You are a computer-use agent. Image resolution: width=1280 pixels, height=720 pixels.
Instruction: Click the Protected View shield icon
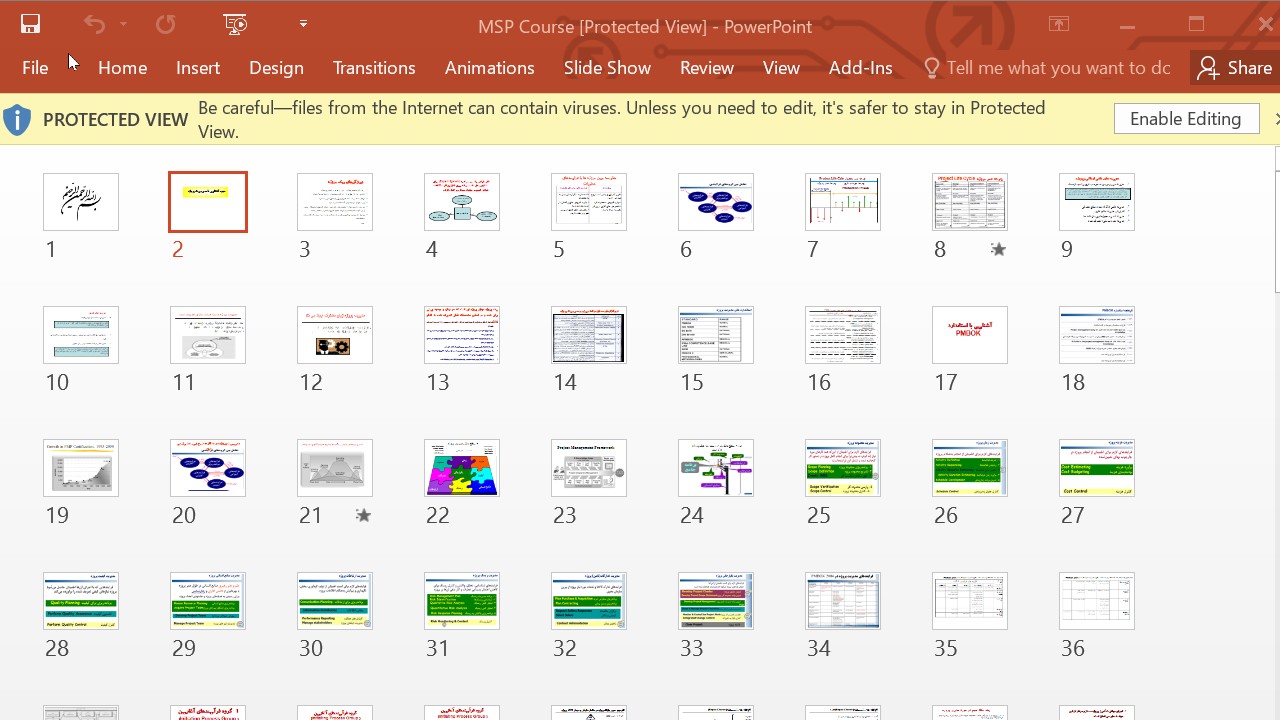(x=17, y=120)
